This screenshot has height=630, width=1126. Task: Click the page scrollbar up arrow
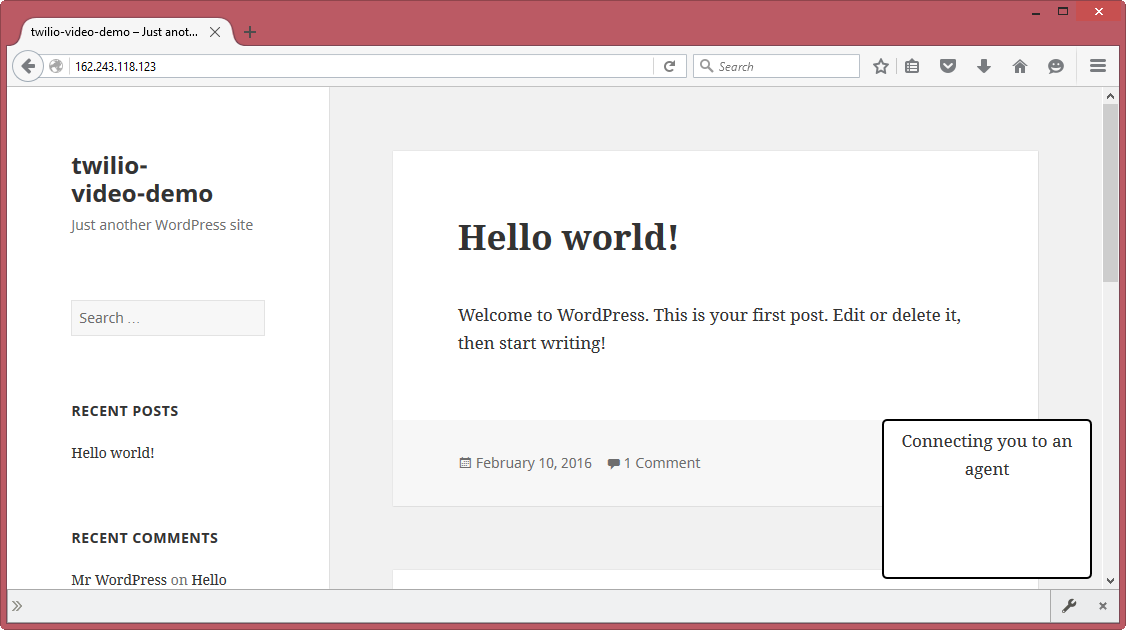coord(1110,96)
